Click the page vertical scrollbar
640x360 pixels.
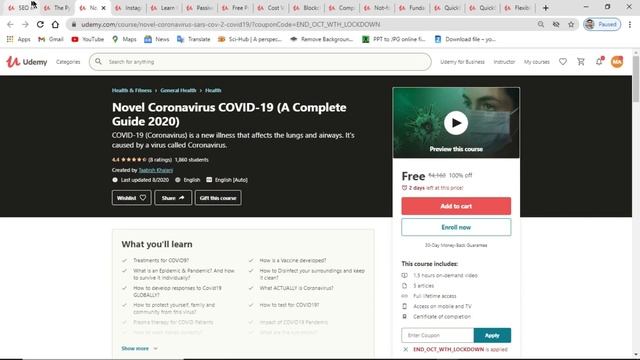[x=636, y=79]
